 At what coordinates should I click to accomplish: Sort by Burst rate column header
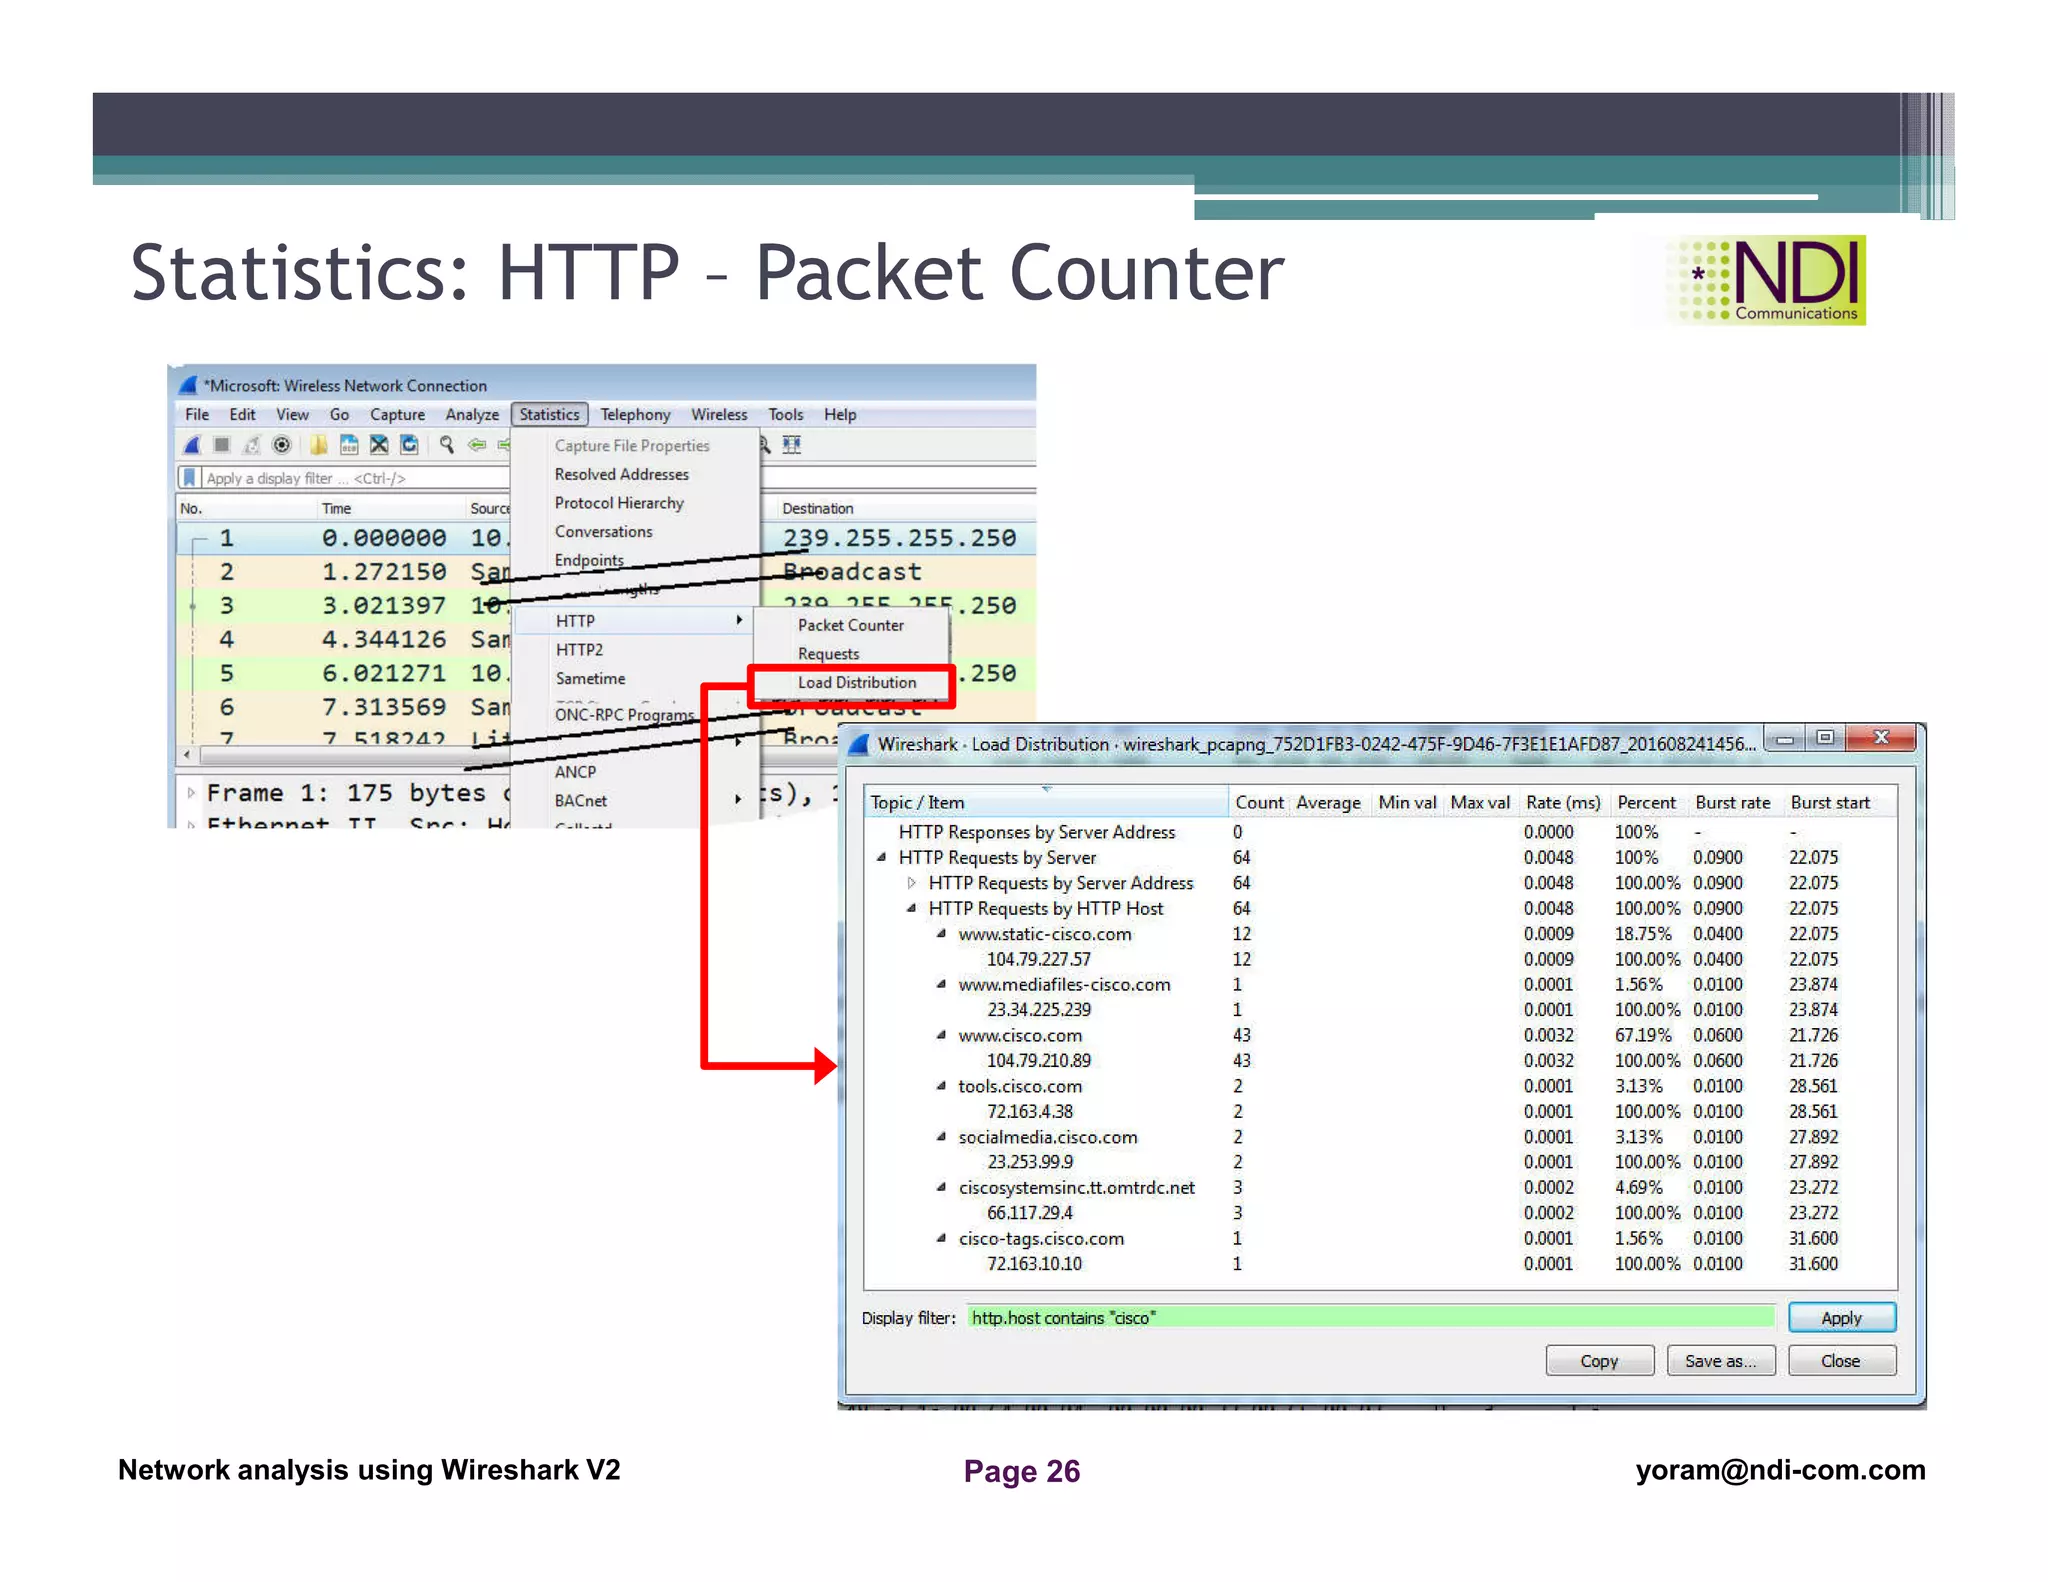pyautogui.click(x=1733, y=802)
